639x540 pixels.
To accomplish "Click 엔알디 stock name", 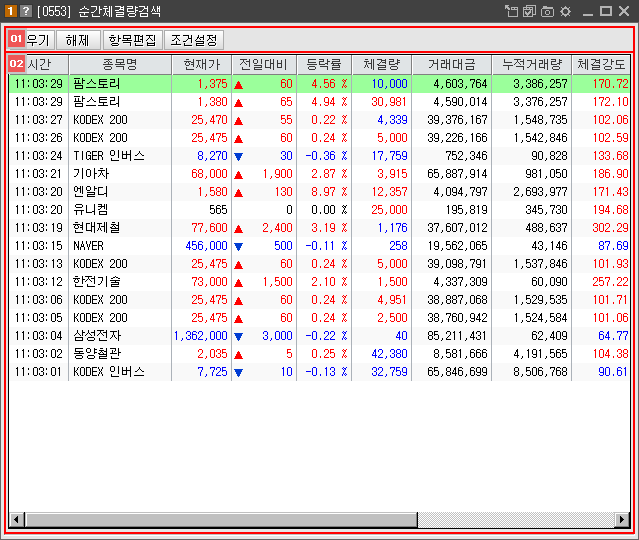I will point(90,192).
